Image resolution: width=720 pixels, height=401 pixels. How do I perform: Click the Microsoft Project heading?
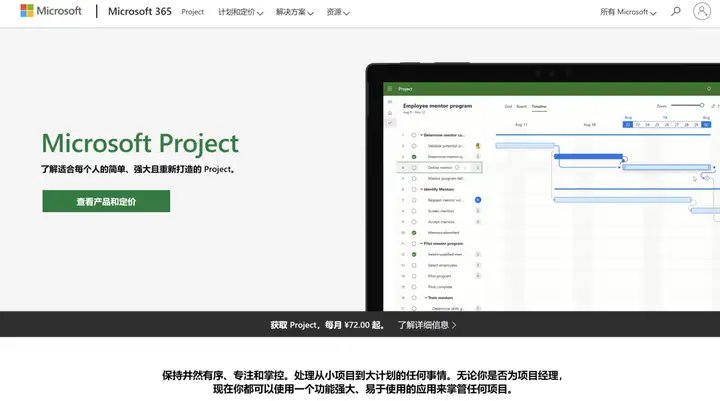point(140,143)
